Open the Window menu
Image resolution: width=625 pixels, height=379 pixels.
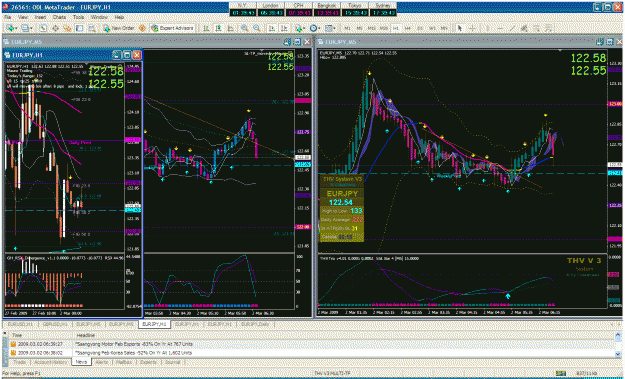point(99,17)
